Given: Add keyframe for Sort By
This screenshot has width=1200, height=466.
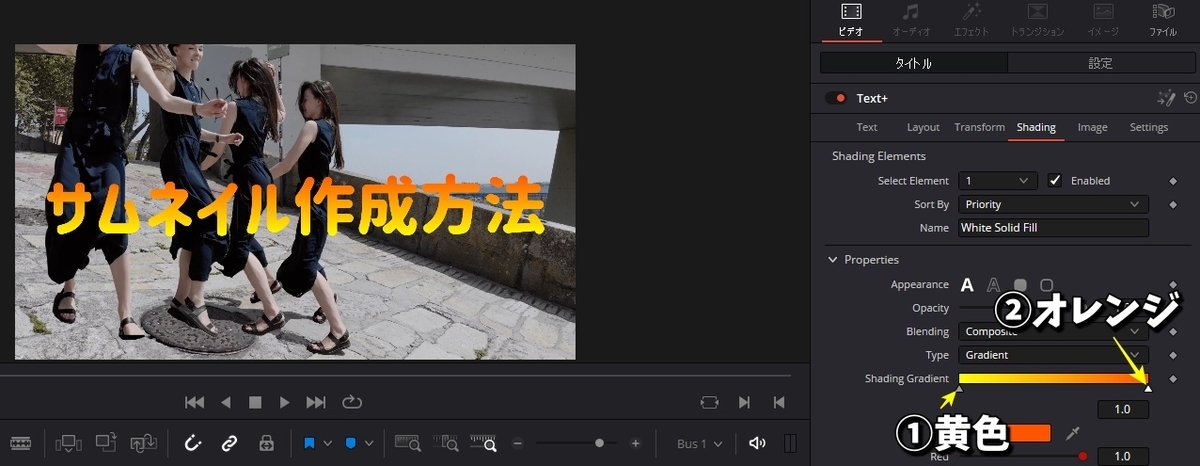Looking at the screenshot, I should (1173, 204).
